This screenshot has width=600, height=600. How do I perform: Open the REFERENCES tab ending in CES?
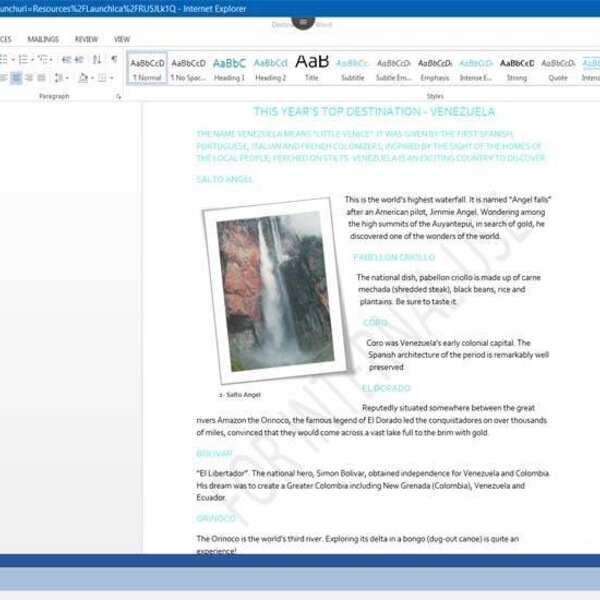(6, 39)
